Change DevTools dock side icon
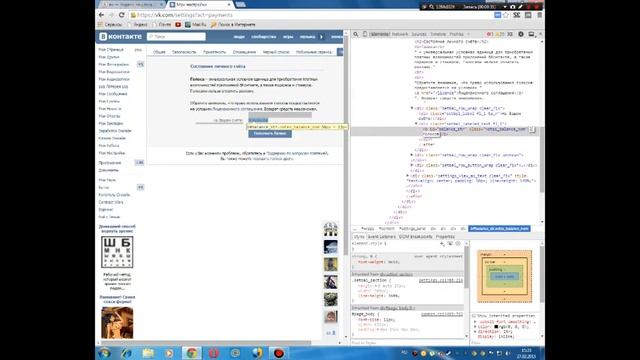The width and height of the screenshot is (640, 360). click(x=531, y=34)
